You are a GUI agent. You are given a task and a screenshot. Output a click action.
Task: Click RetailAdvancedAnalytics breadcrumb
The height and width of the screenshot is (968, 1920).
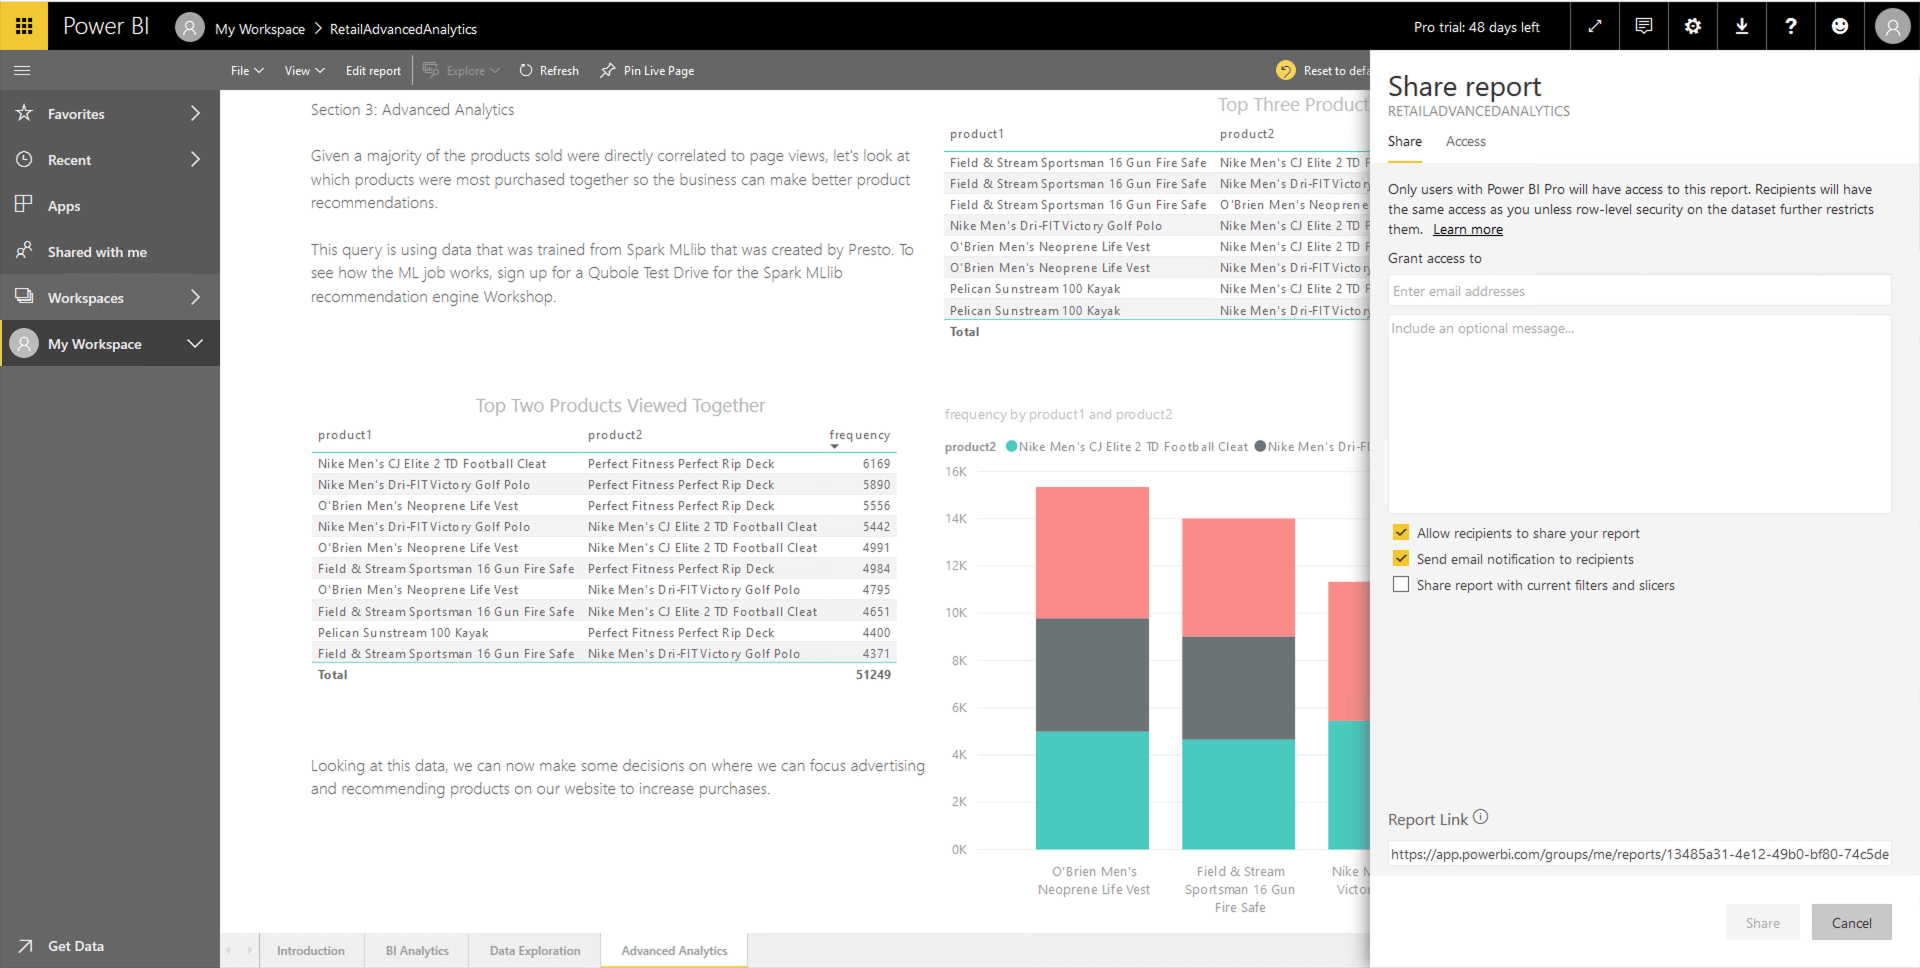403,29
